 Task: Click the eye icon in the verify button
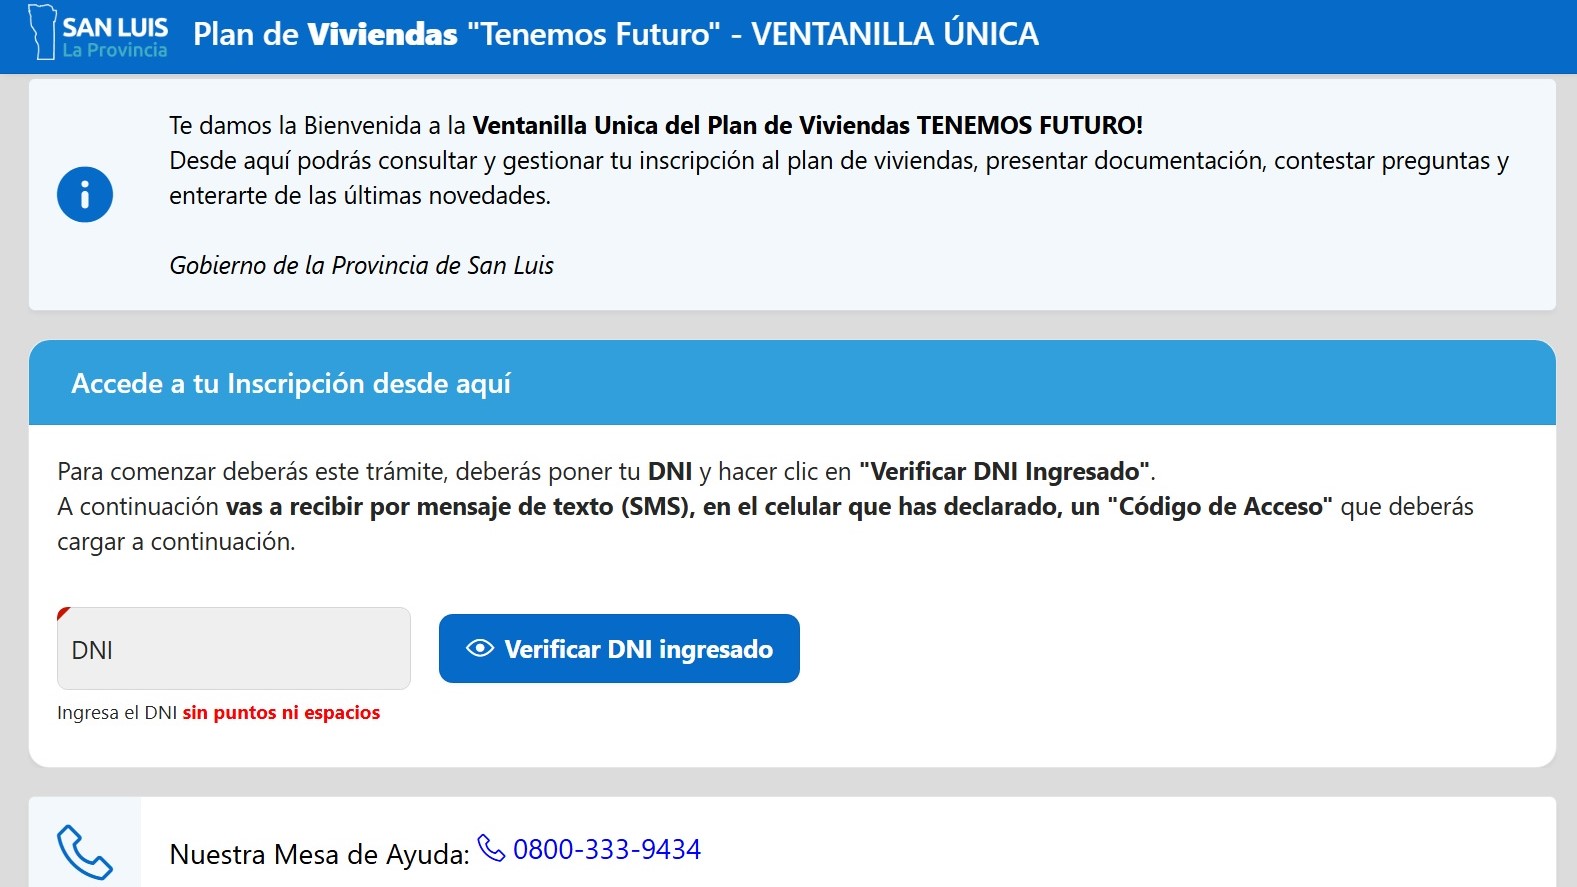pyautogui.click(x=480, y=648)
